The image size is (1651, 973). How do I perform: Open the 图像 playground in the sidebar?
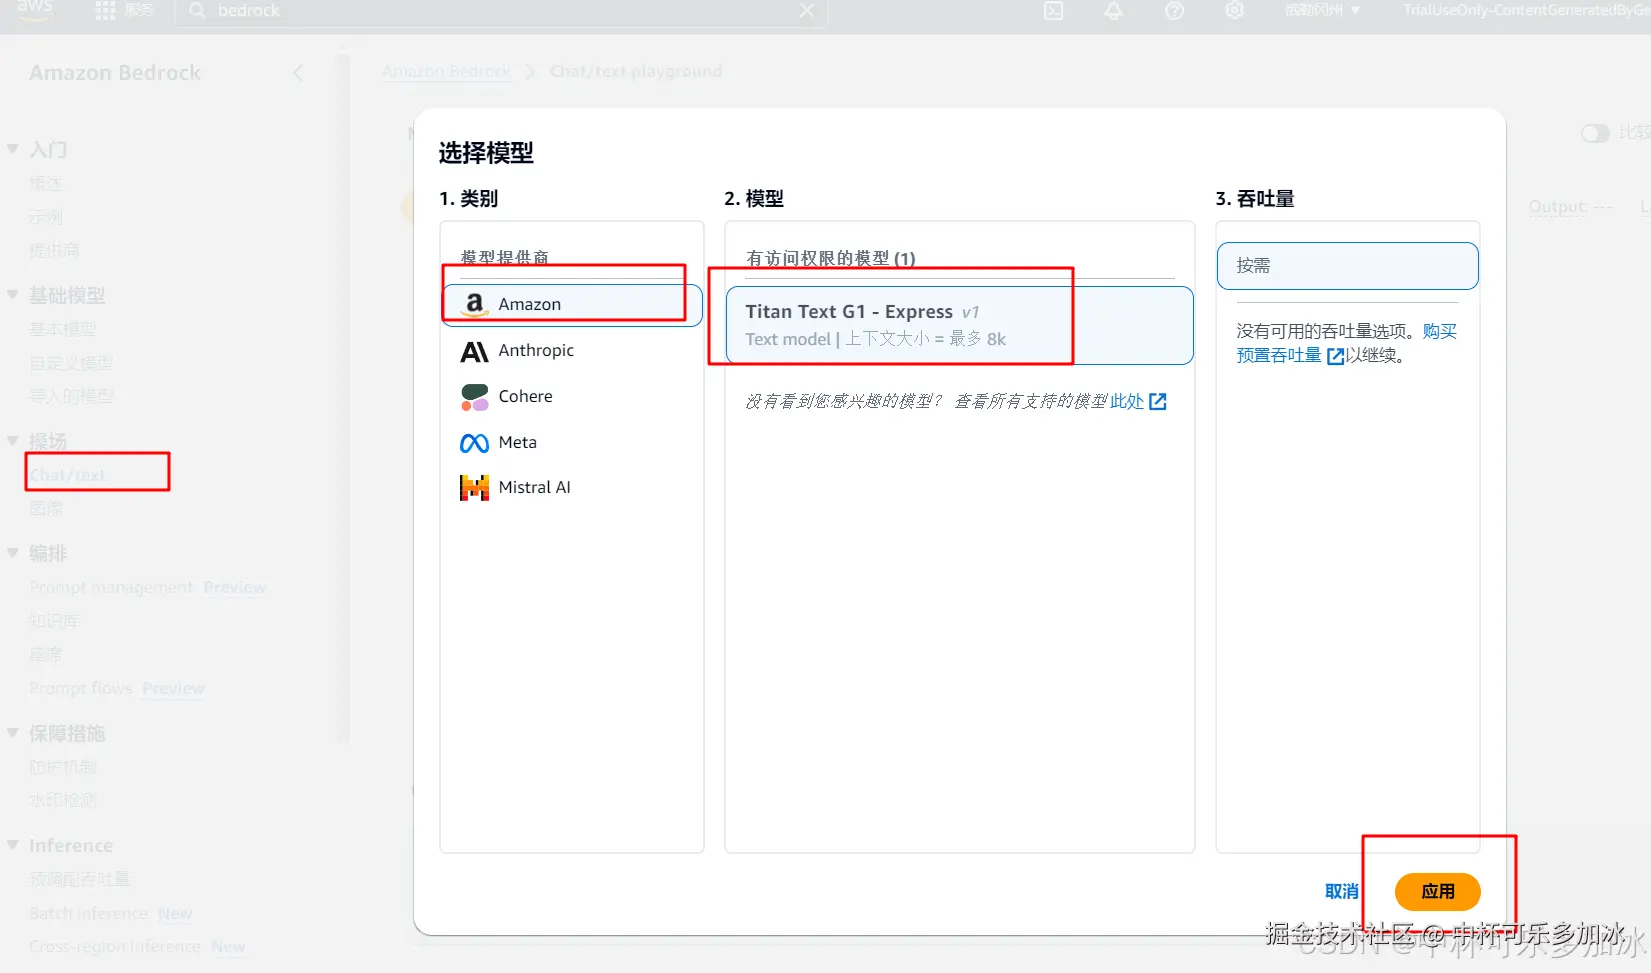coord(46,509)
